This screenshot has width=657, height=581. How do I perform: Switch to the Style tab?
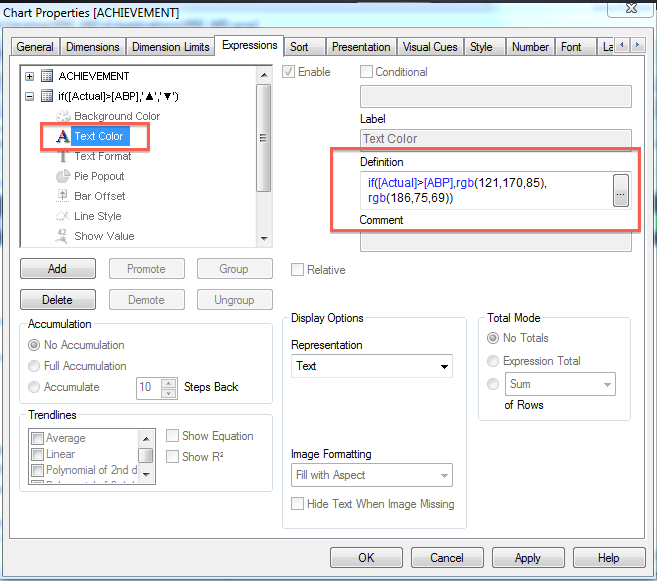pos(485,47)
